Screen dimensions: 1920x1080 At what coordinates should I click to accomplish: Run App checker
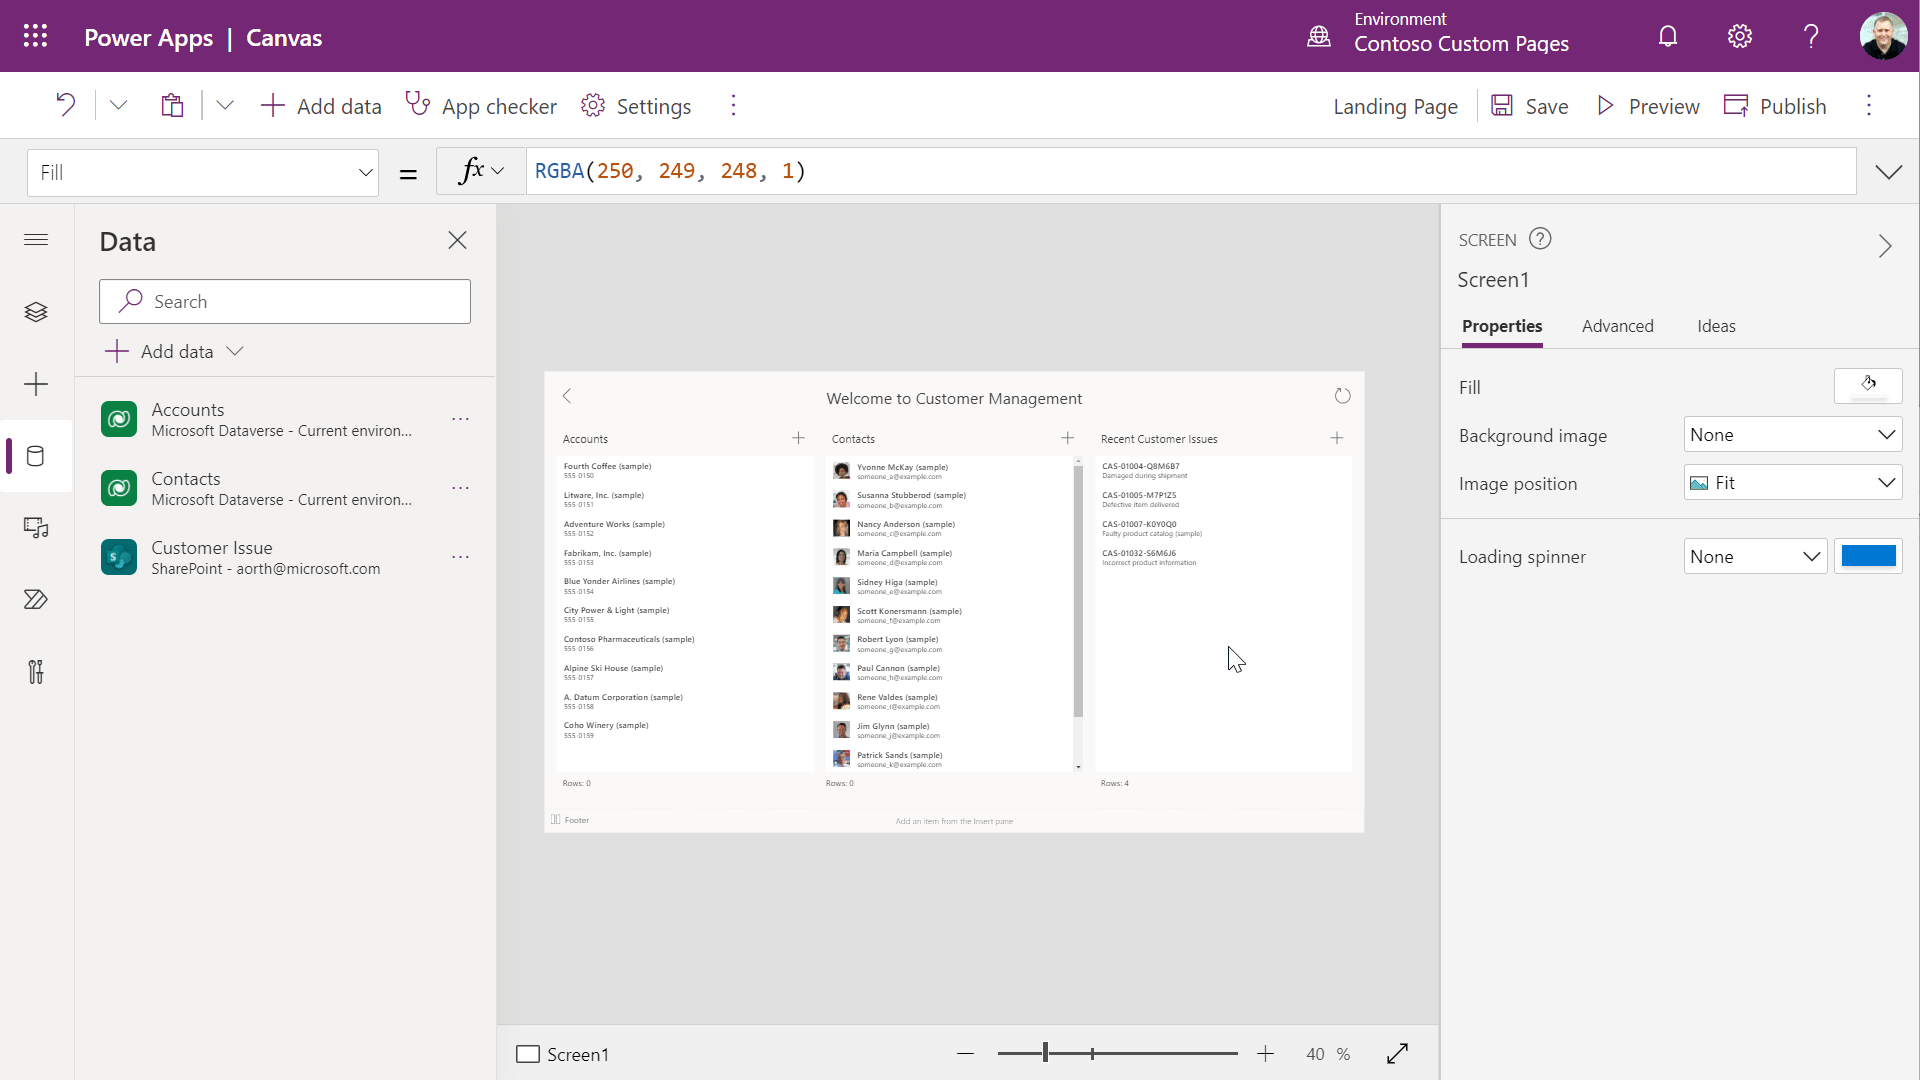pos(481,105)
